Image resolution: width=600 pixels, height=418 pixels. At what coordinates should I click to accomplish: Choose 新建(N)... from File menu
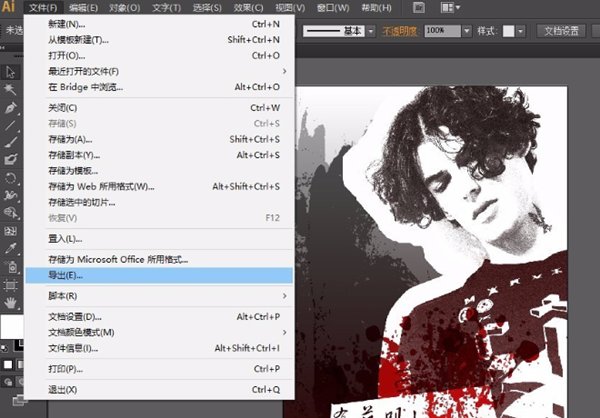coord(159,24)
